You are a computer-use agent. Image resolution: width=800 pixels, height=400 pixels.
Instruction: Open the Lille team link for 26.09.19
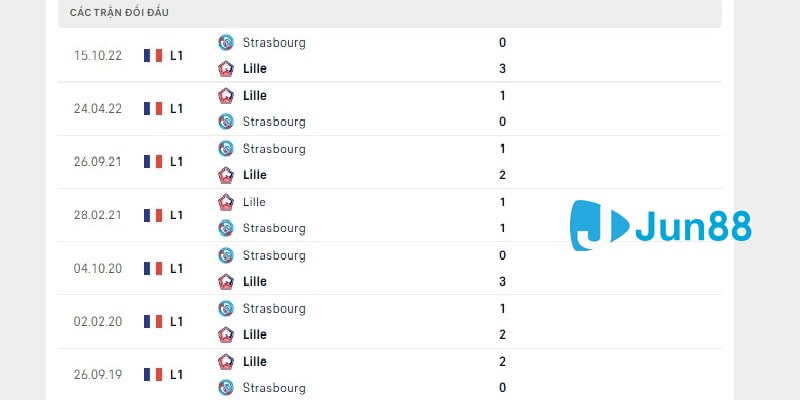coord(255,361)
